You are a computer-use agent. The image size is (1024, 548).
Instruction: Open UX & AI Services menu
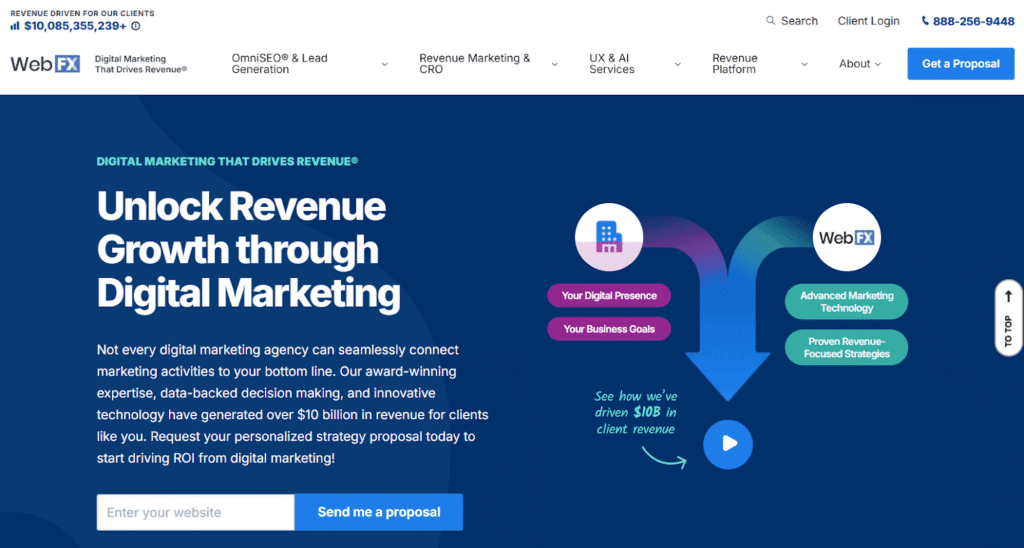point(612,64)
